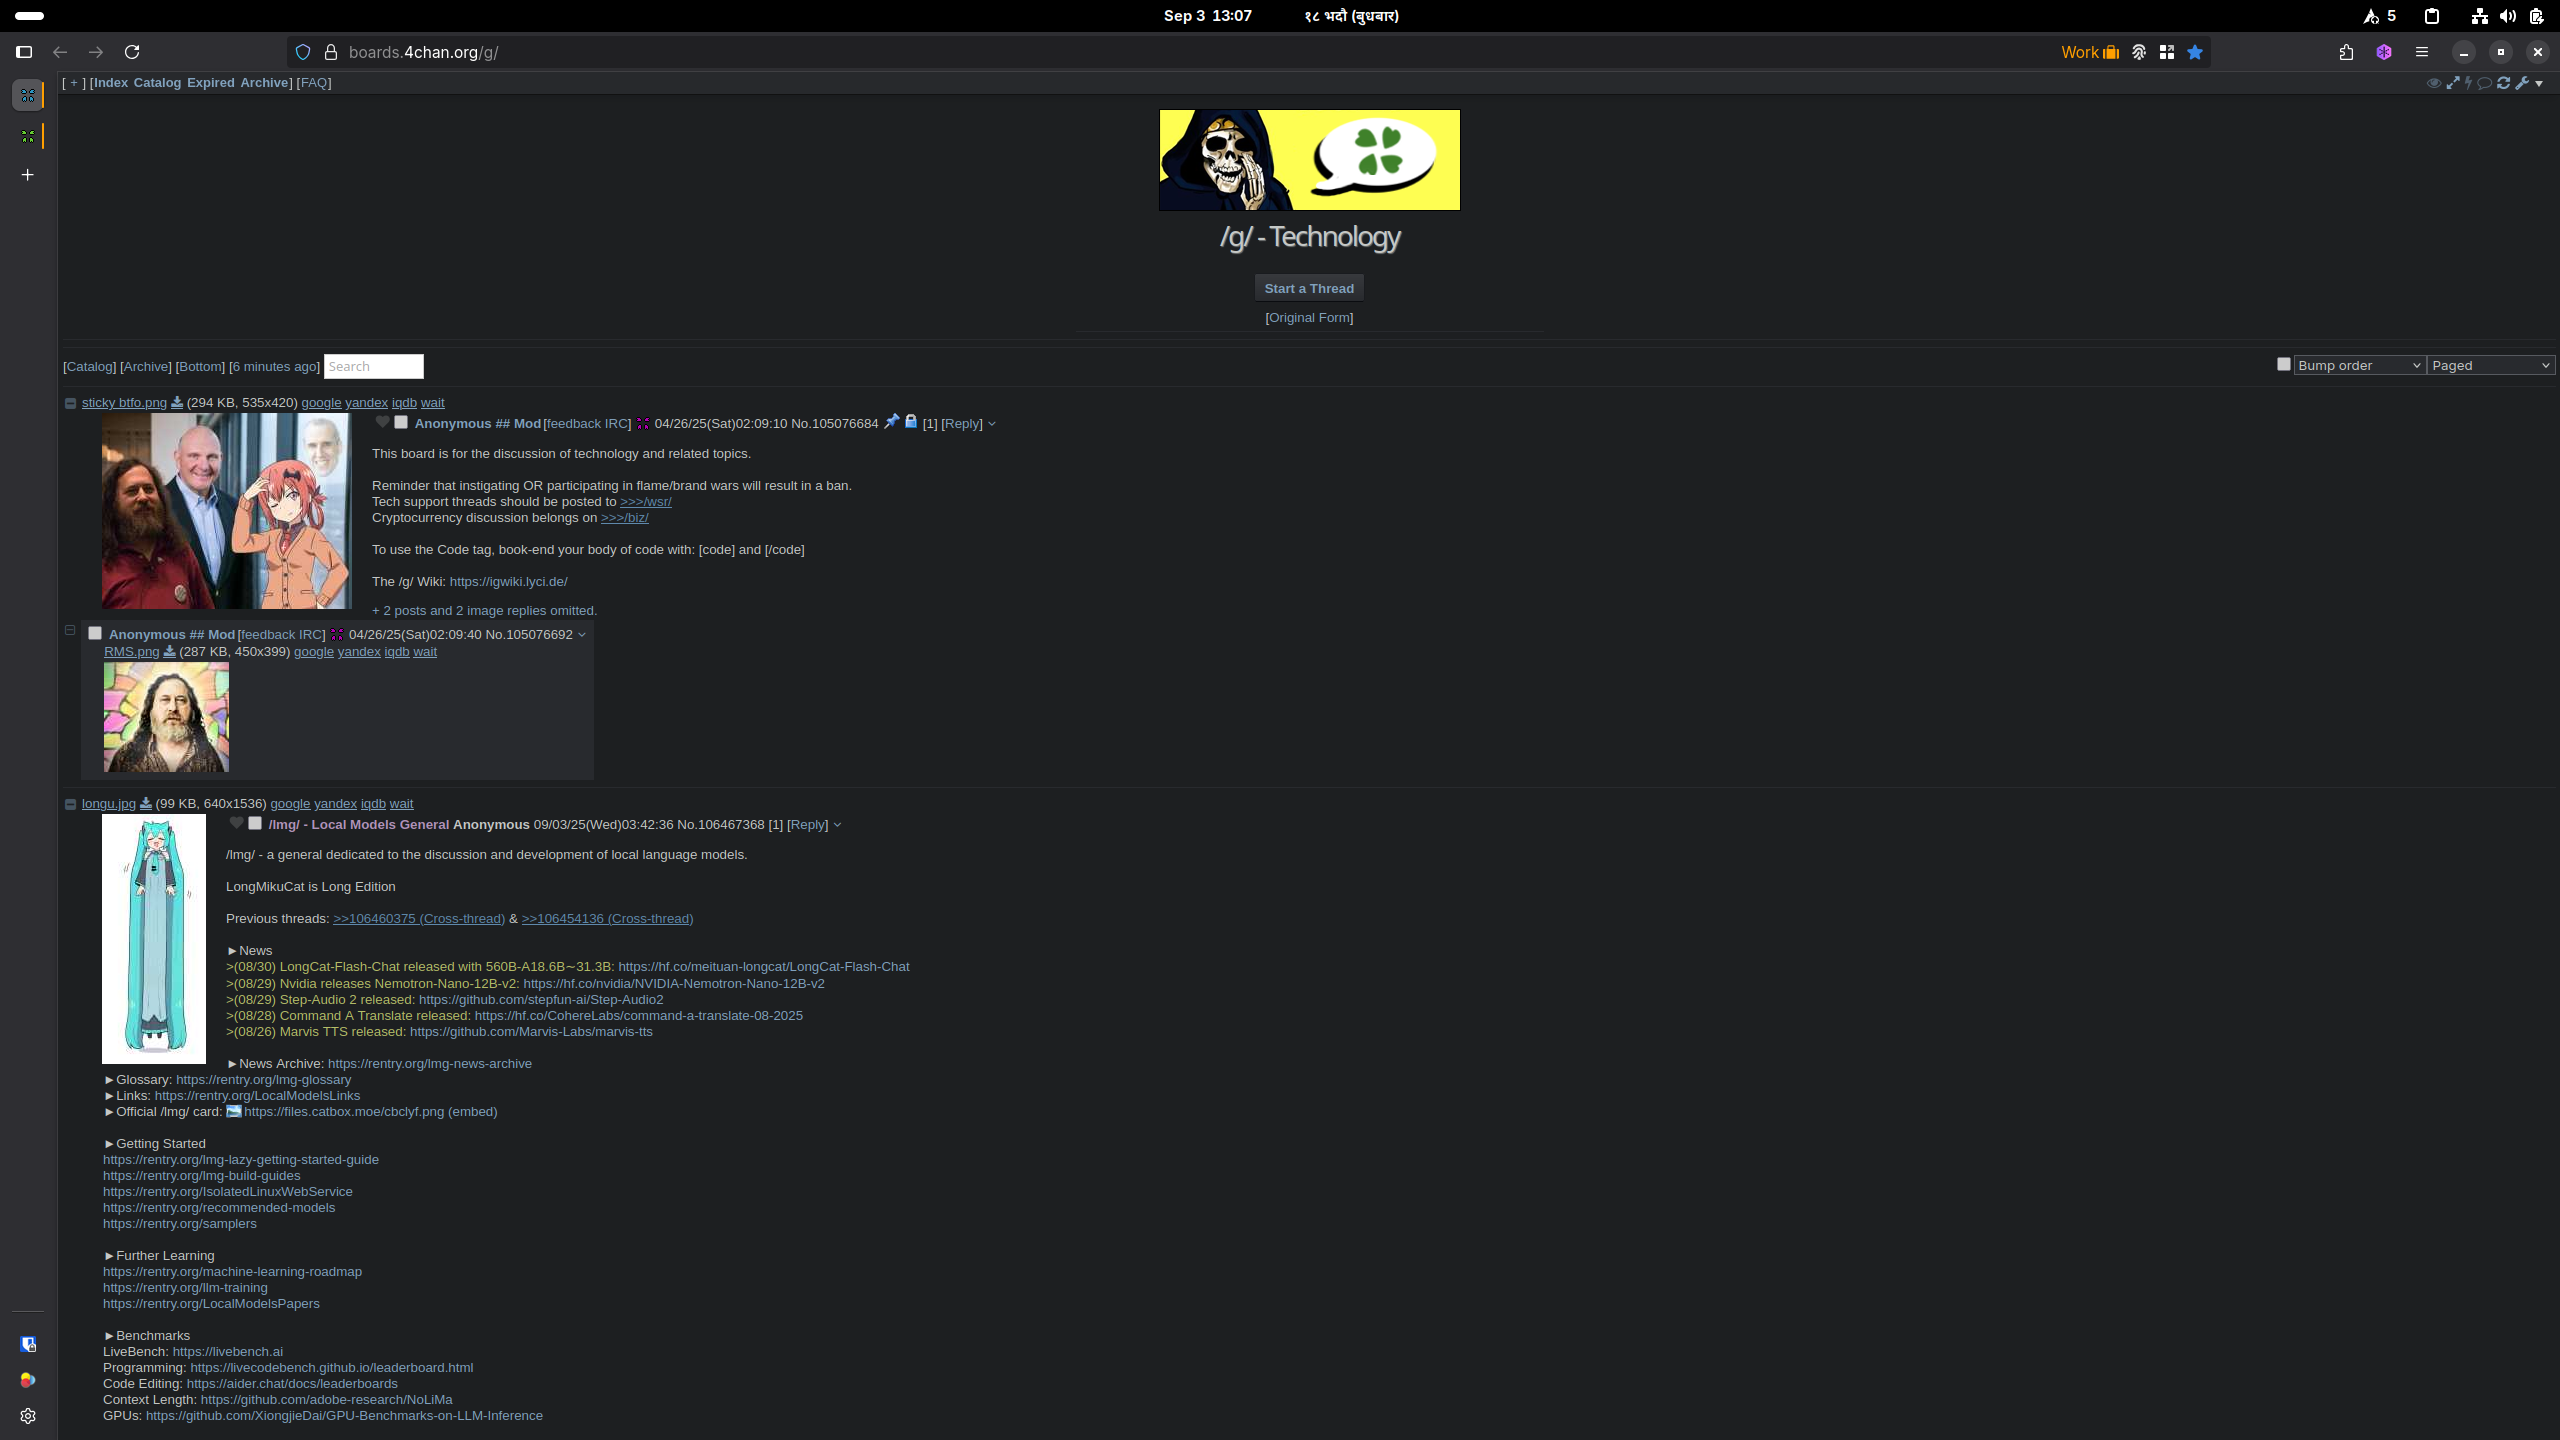The image size is (2560, 1440).
Task: Open the header triangle dropdown menu
Action: point(2539,84)
